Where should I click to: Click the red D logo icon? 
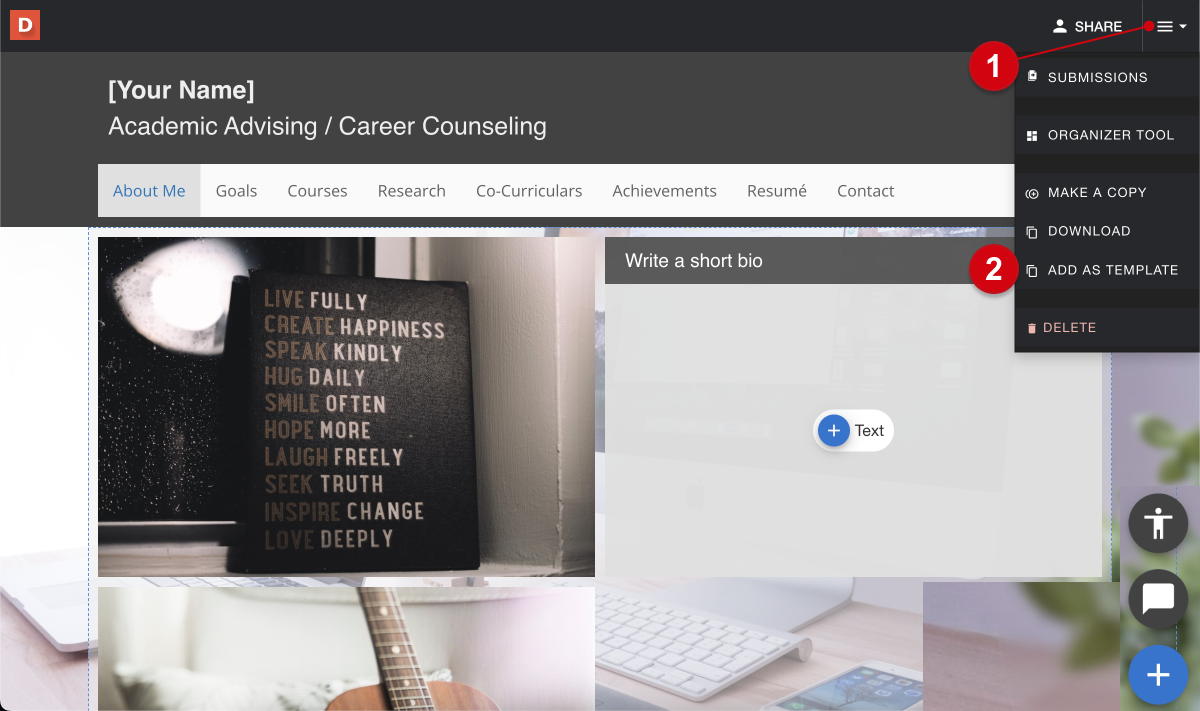click(25, 25)
